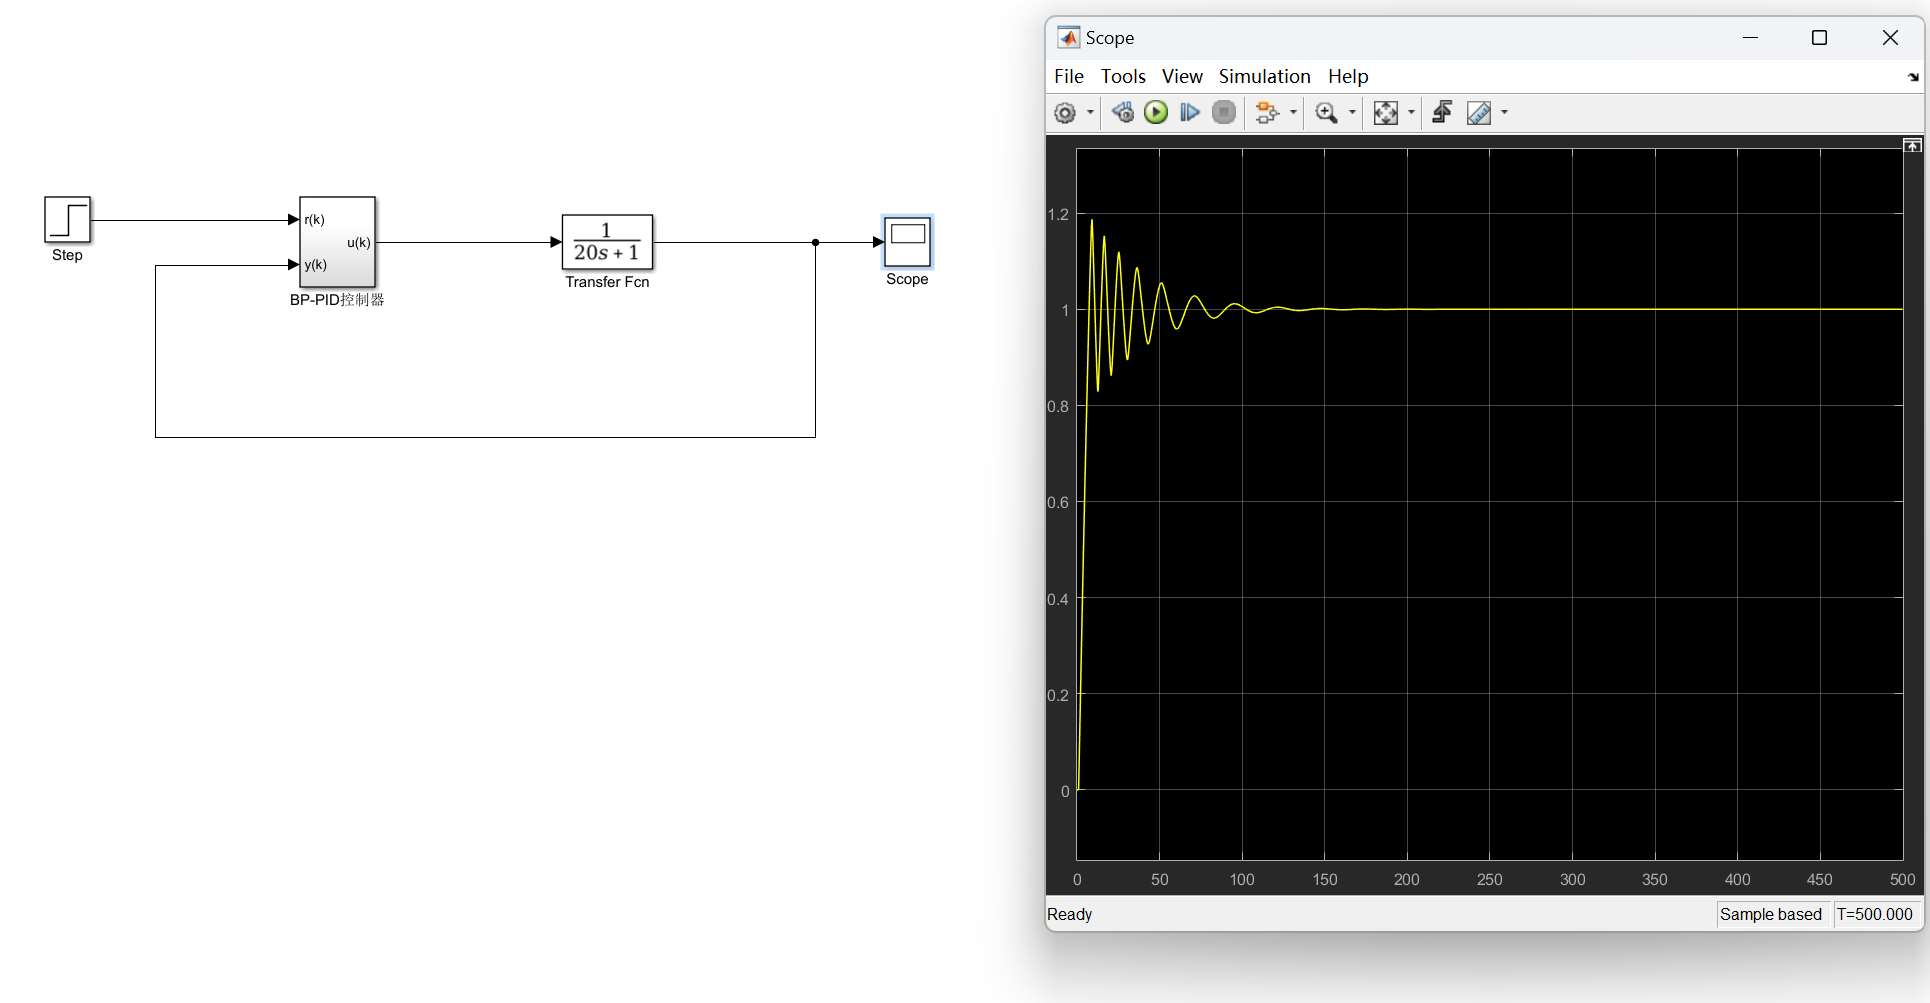Image resolution: width=1930 pixels, height=1003 pixels.
Task: Open the File menu in Scope
Action: 1068,76
